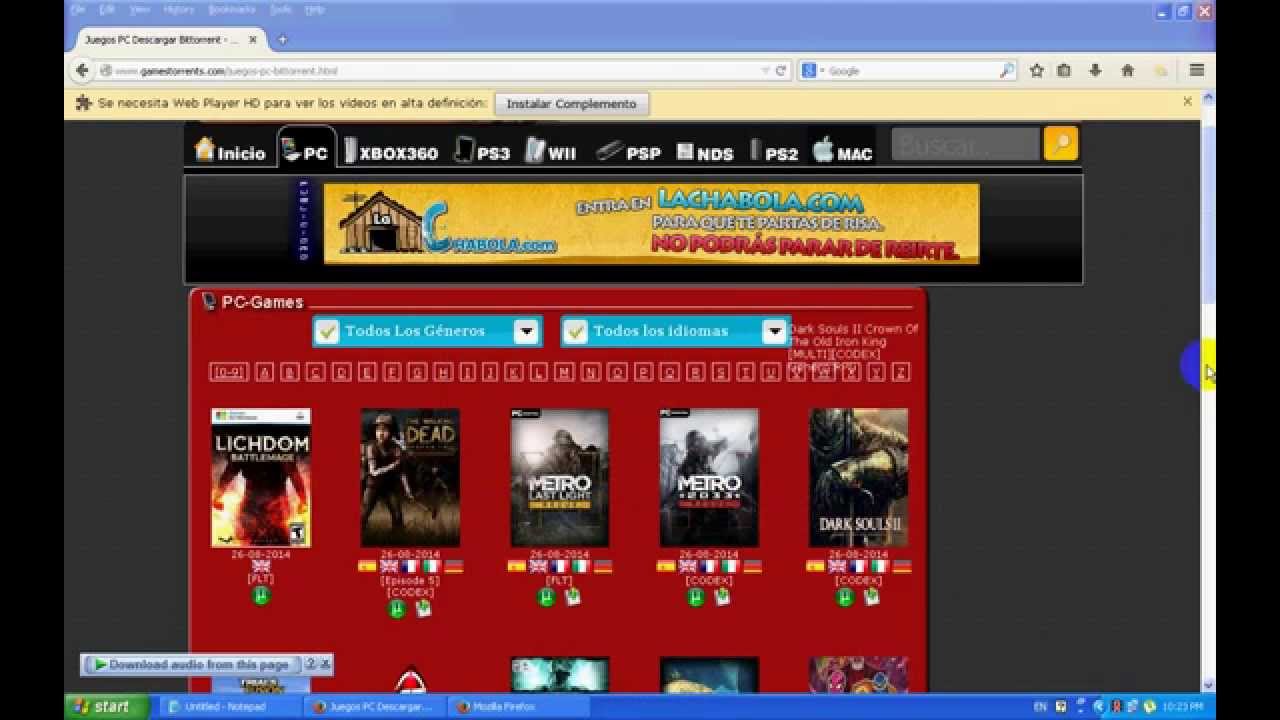Screen dimensions: 1280x720
Task: Filter games by letter Z
Action: click(x=901, y=372)
